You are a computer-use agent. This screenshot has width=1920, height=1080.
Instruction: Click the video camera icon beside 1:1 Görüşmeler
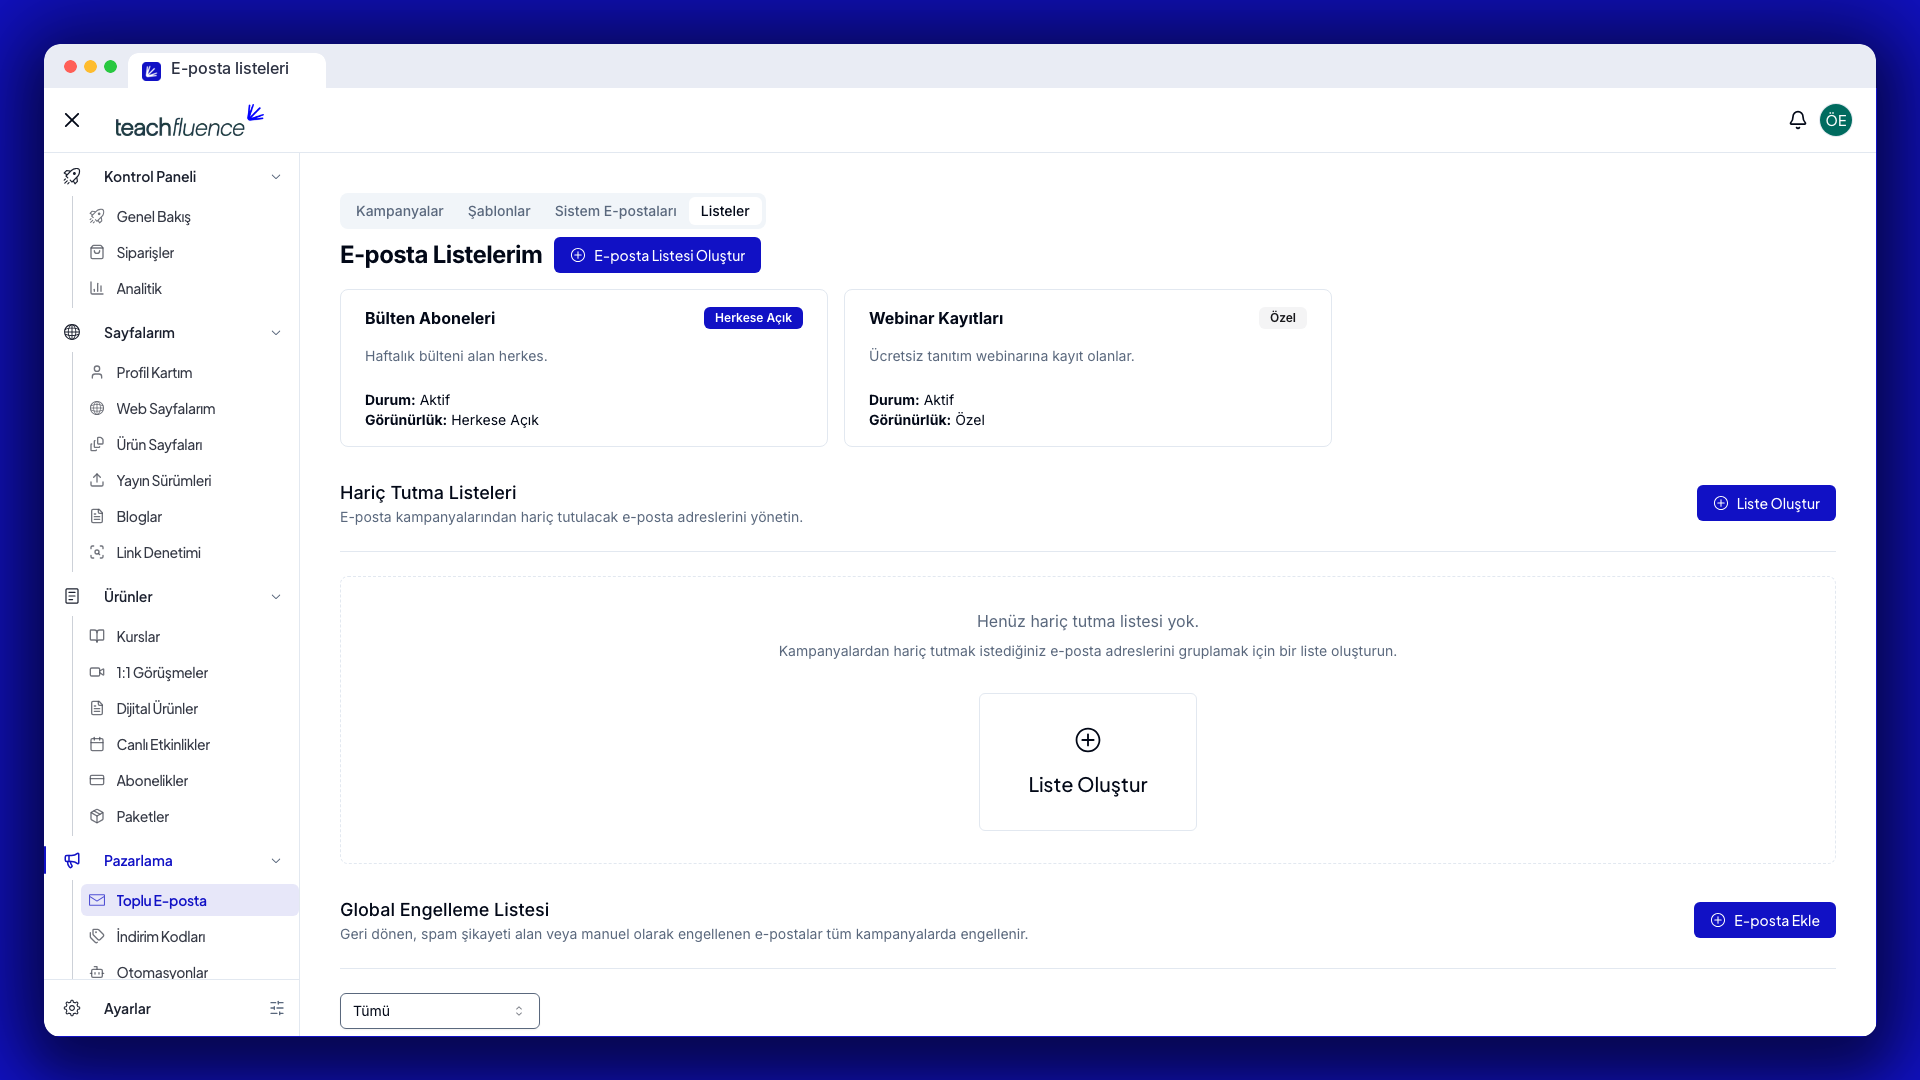point(97,673)
